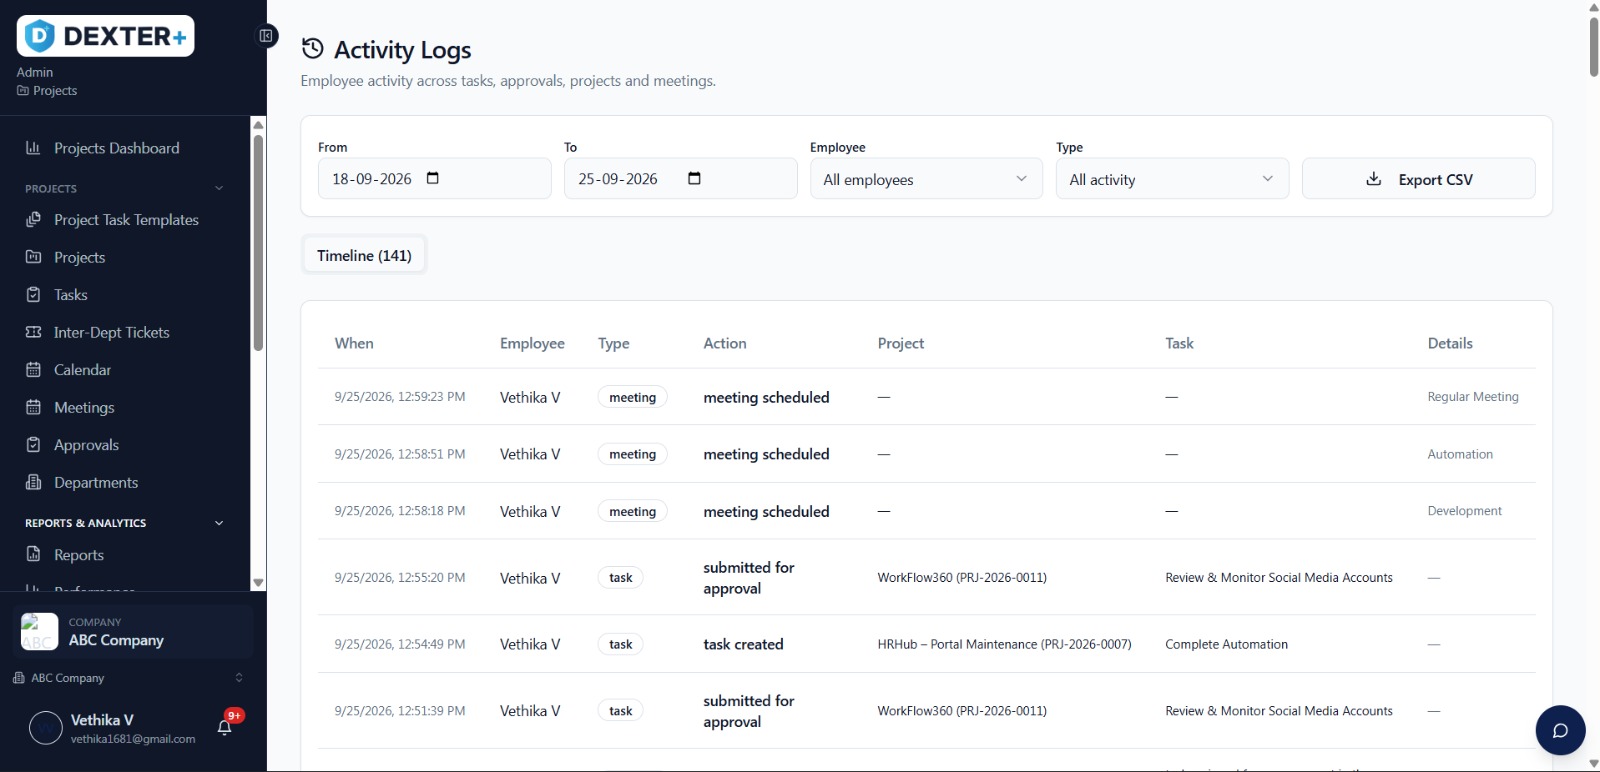Image resolution: width=1600 pixels, height=772 pixels.
Task: Click the Projects Dashboard chart icon
Action: click(x=33, y=148)
